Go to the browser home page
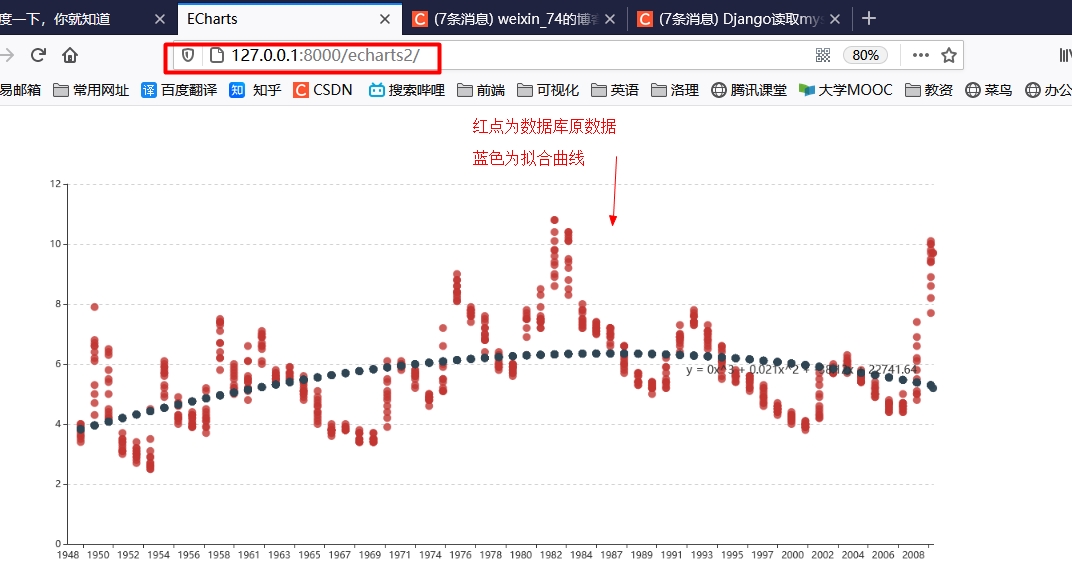Viewport: 1072px width, 587px height. [x=70, y=55]
